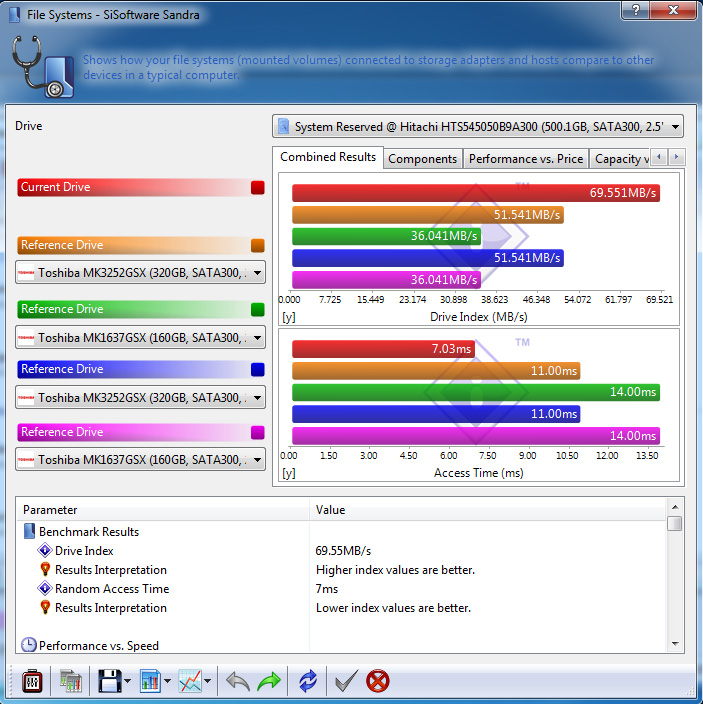Viewport: 703px width, 704px height.
Task: Select the Random Access Time row
Action: click(341, 589)
